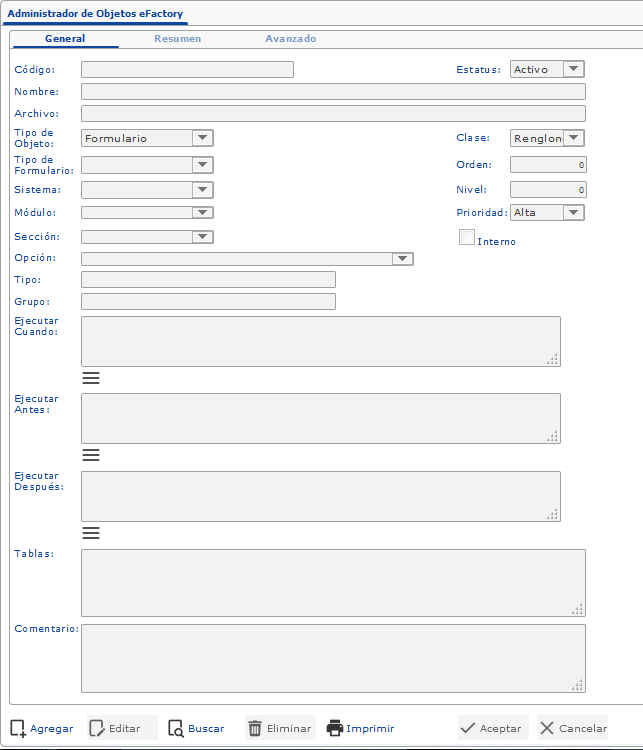The height and width of the screenshot is (750, 643).
Task: Open hamburger menu under Ejecutar Cuando
Action: point(91,378)
